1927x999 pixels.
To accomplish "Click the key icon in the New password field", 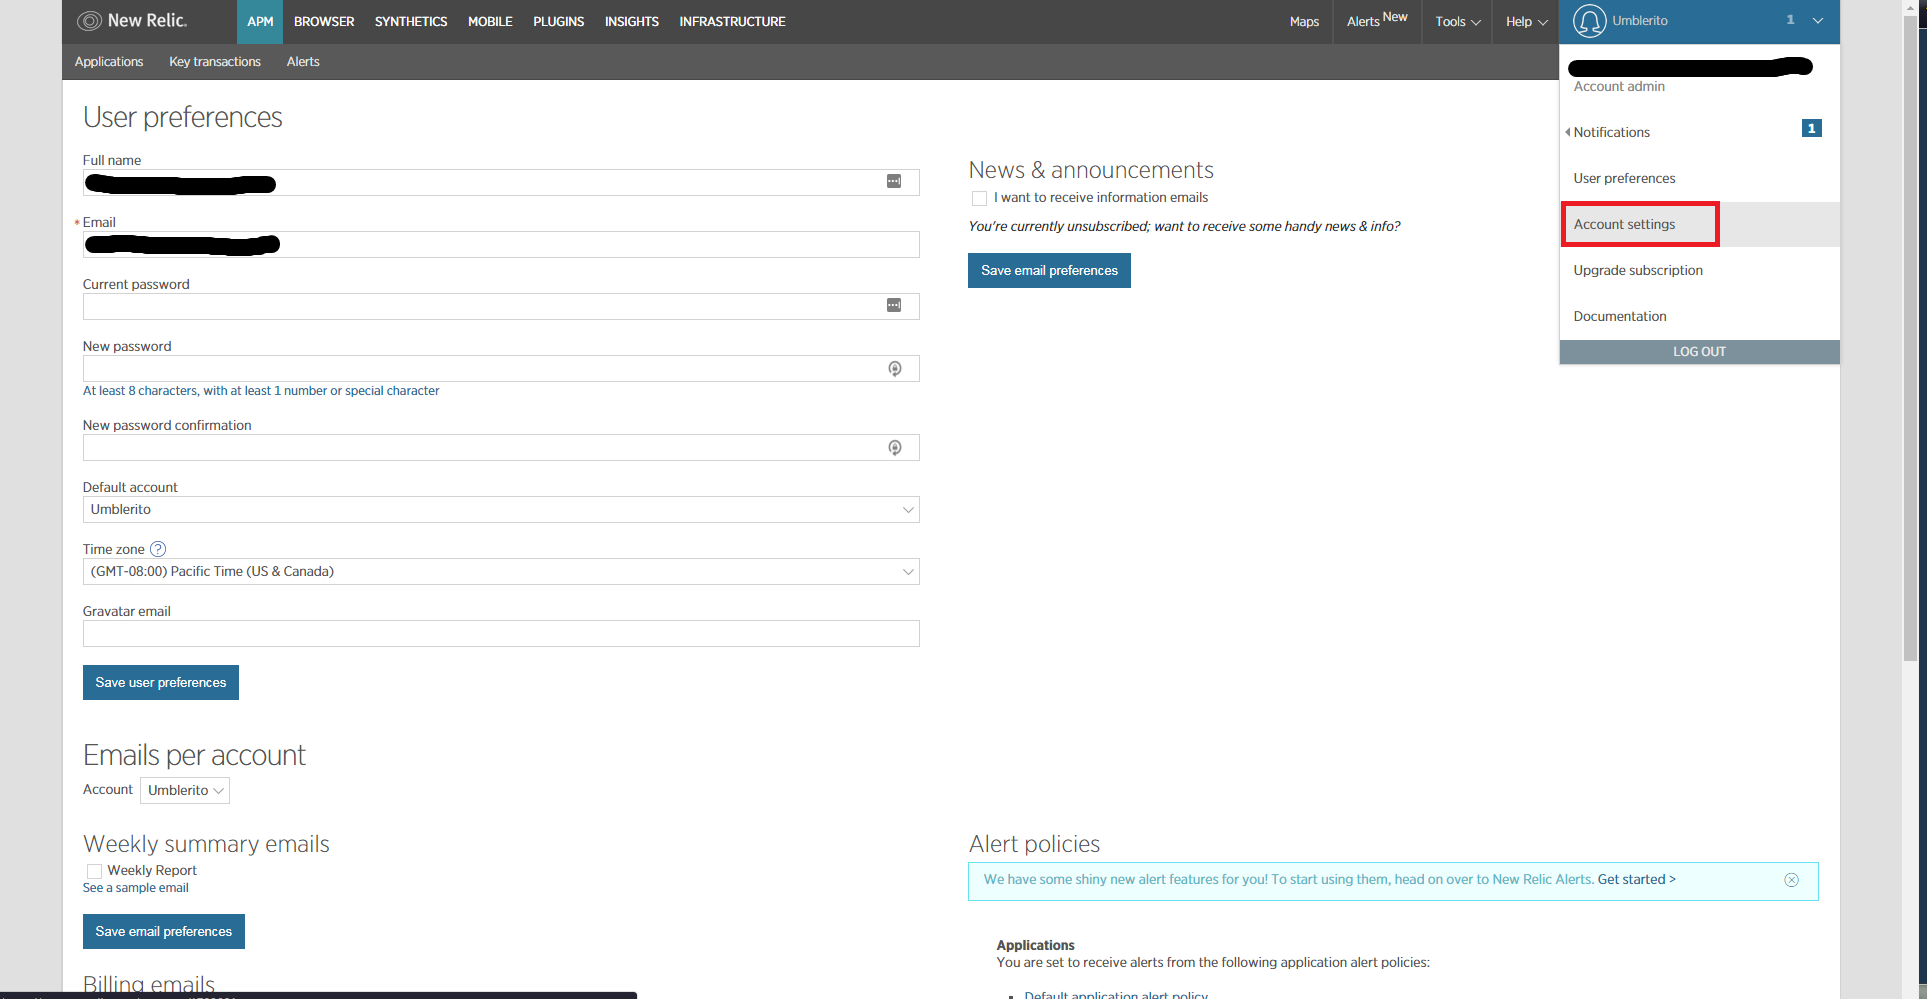I will pyautogui.click(x=895, y=369).
